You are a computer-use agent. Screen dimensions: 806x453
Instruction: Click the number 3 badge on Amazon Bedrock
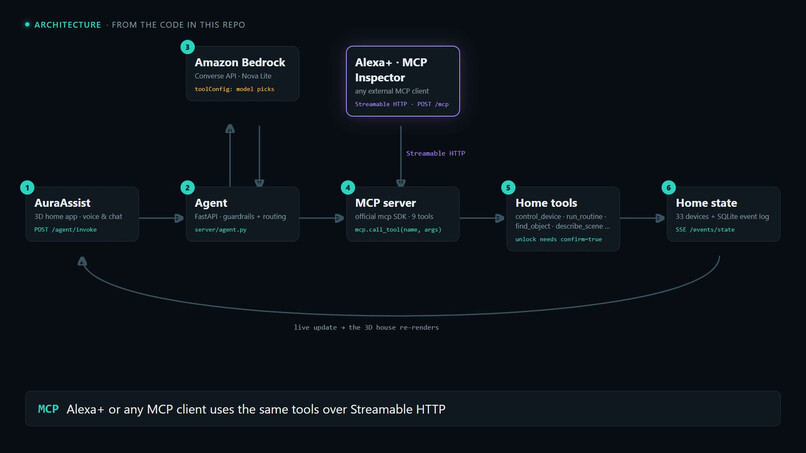tap(188, 47)
